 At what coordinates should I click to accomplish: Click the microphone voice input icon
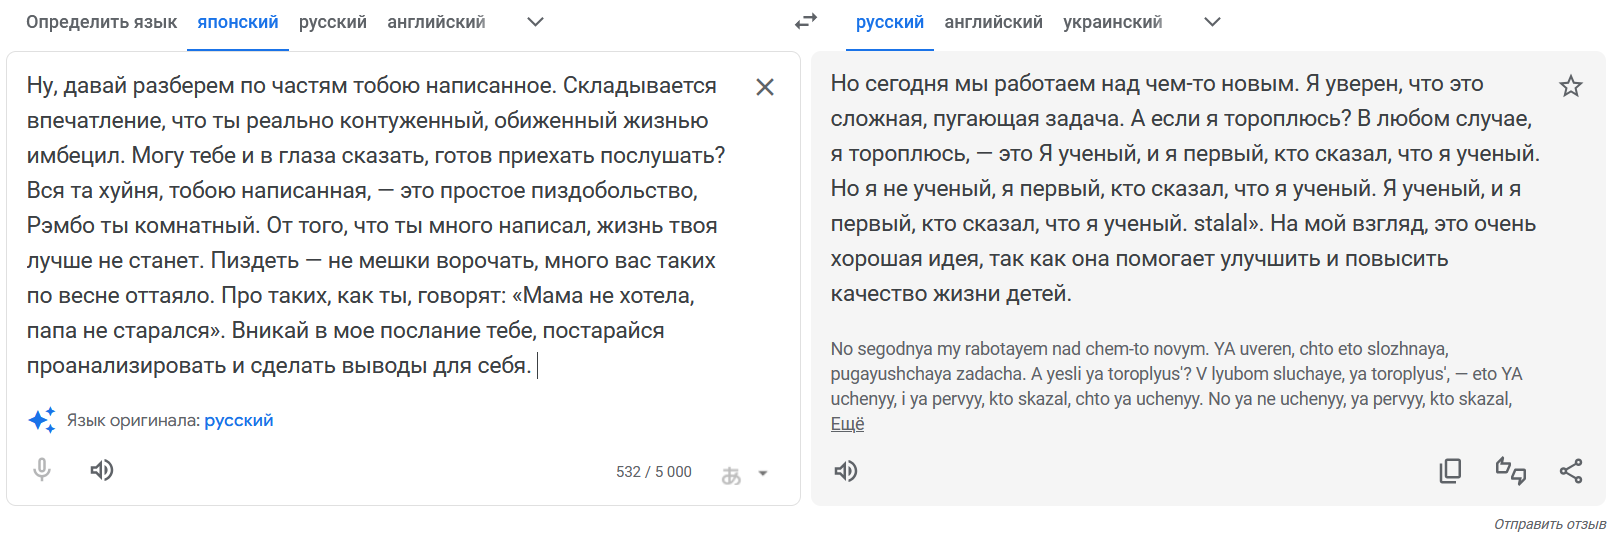click(x=42, y=470)
